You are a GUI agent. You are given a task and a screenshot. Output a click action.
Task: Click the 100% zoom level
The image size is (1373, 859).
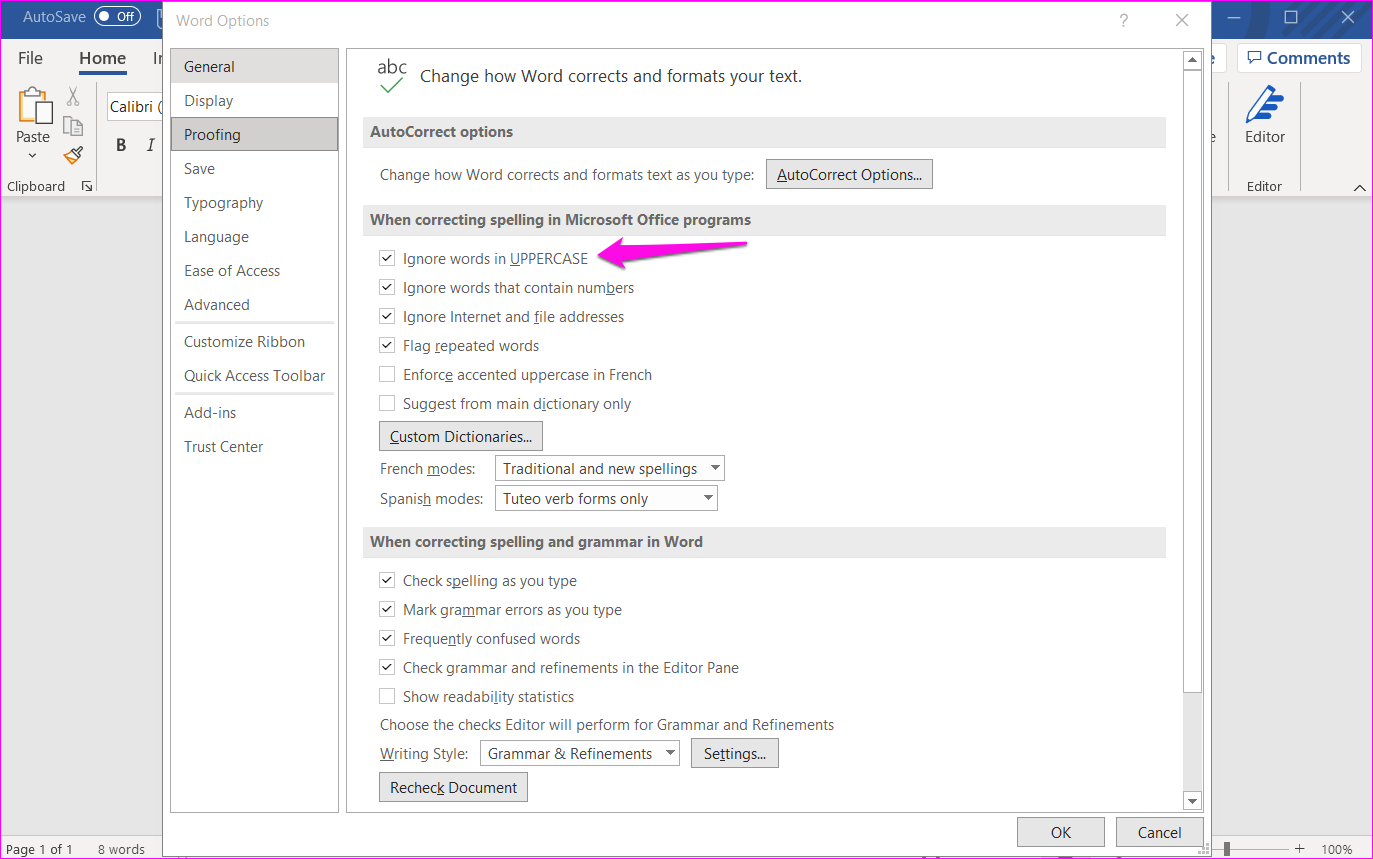tap(1337, 849)
